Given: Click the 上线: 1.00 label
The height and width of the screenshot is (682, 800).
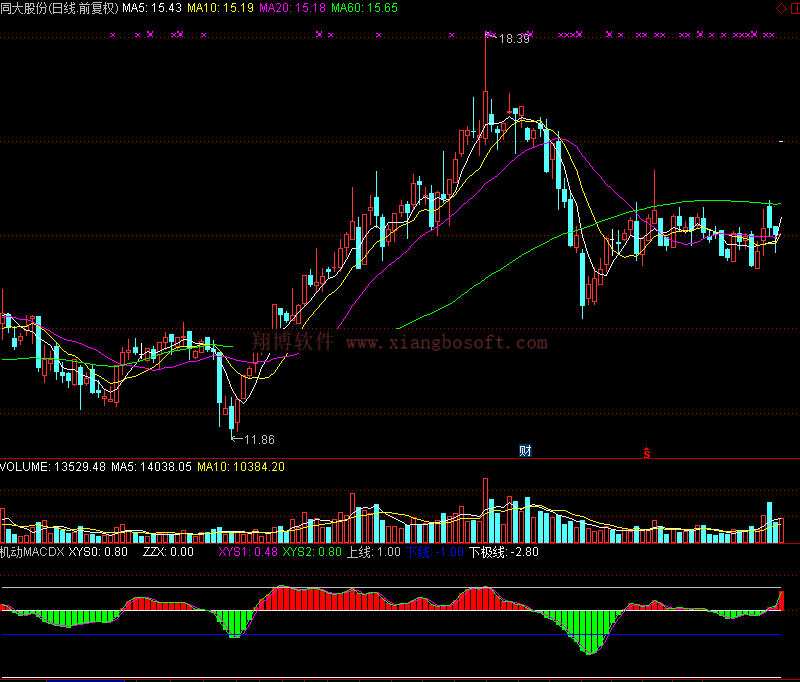Looking at the screenshot, I should pos(374,552).
